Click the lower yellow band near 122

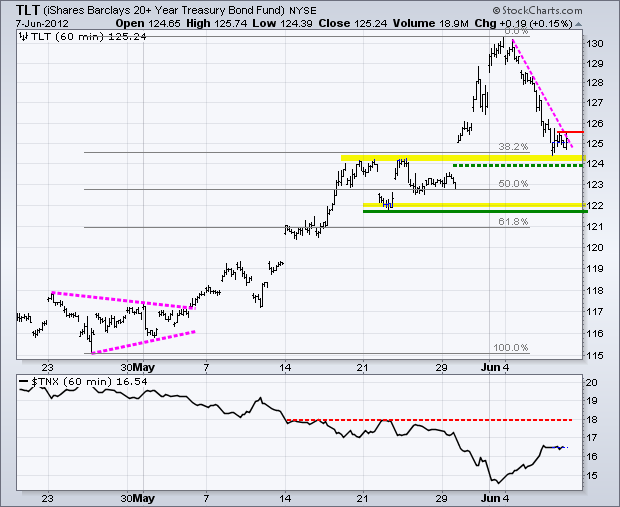474,205
